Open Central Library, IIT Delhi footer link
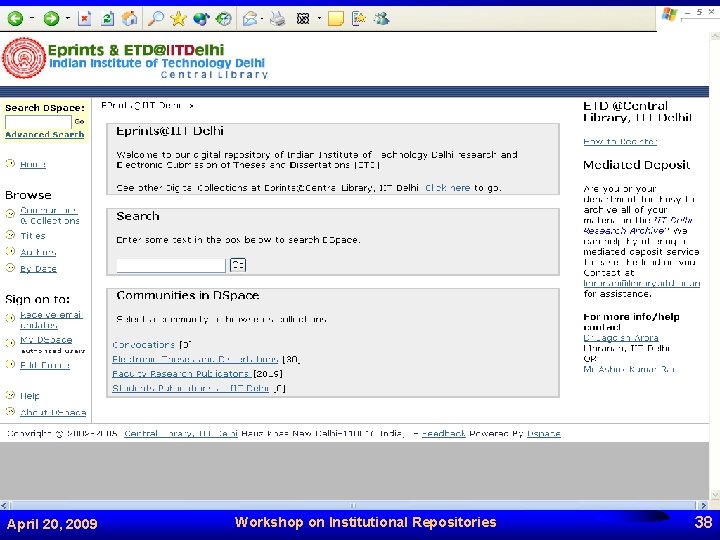 coord(181,433)
